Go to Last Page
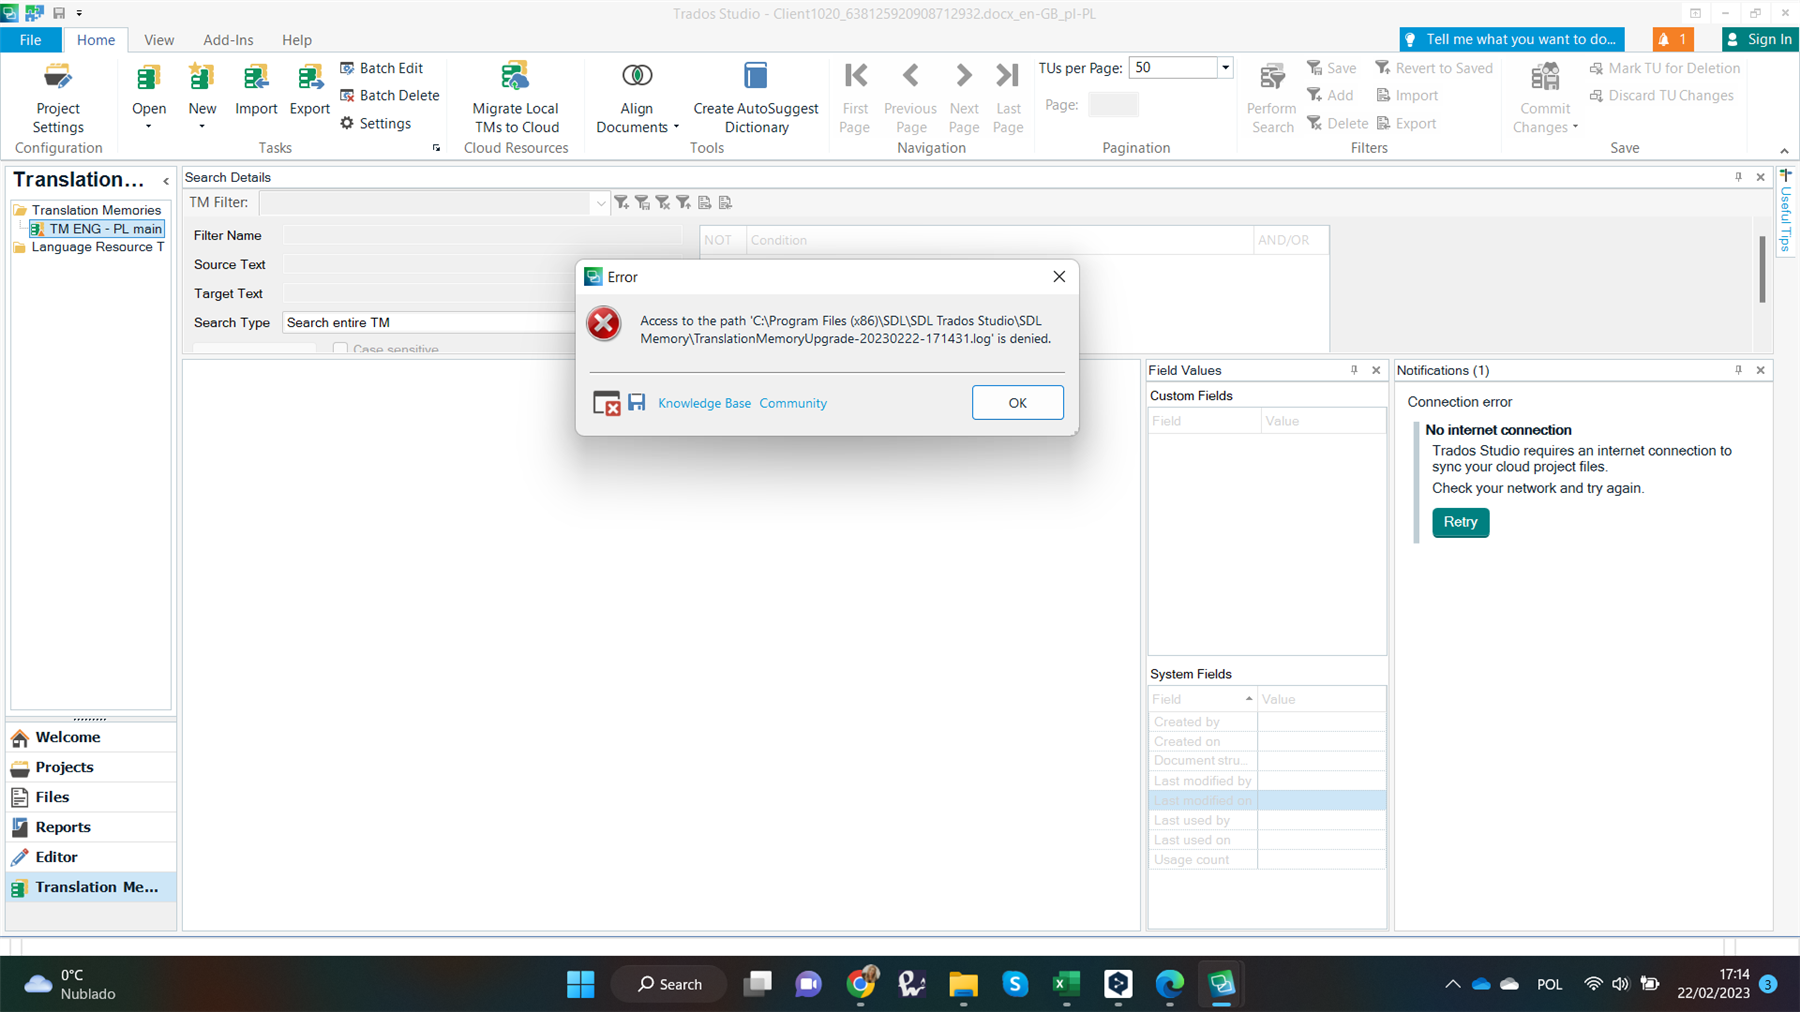 click(1008, 99)
